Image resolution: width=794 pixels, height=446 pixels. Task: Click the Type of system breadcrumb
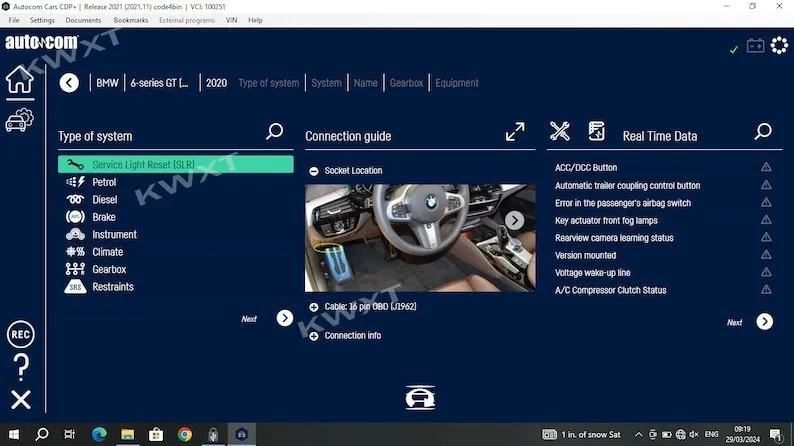click(268, 83)
